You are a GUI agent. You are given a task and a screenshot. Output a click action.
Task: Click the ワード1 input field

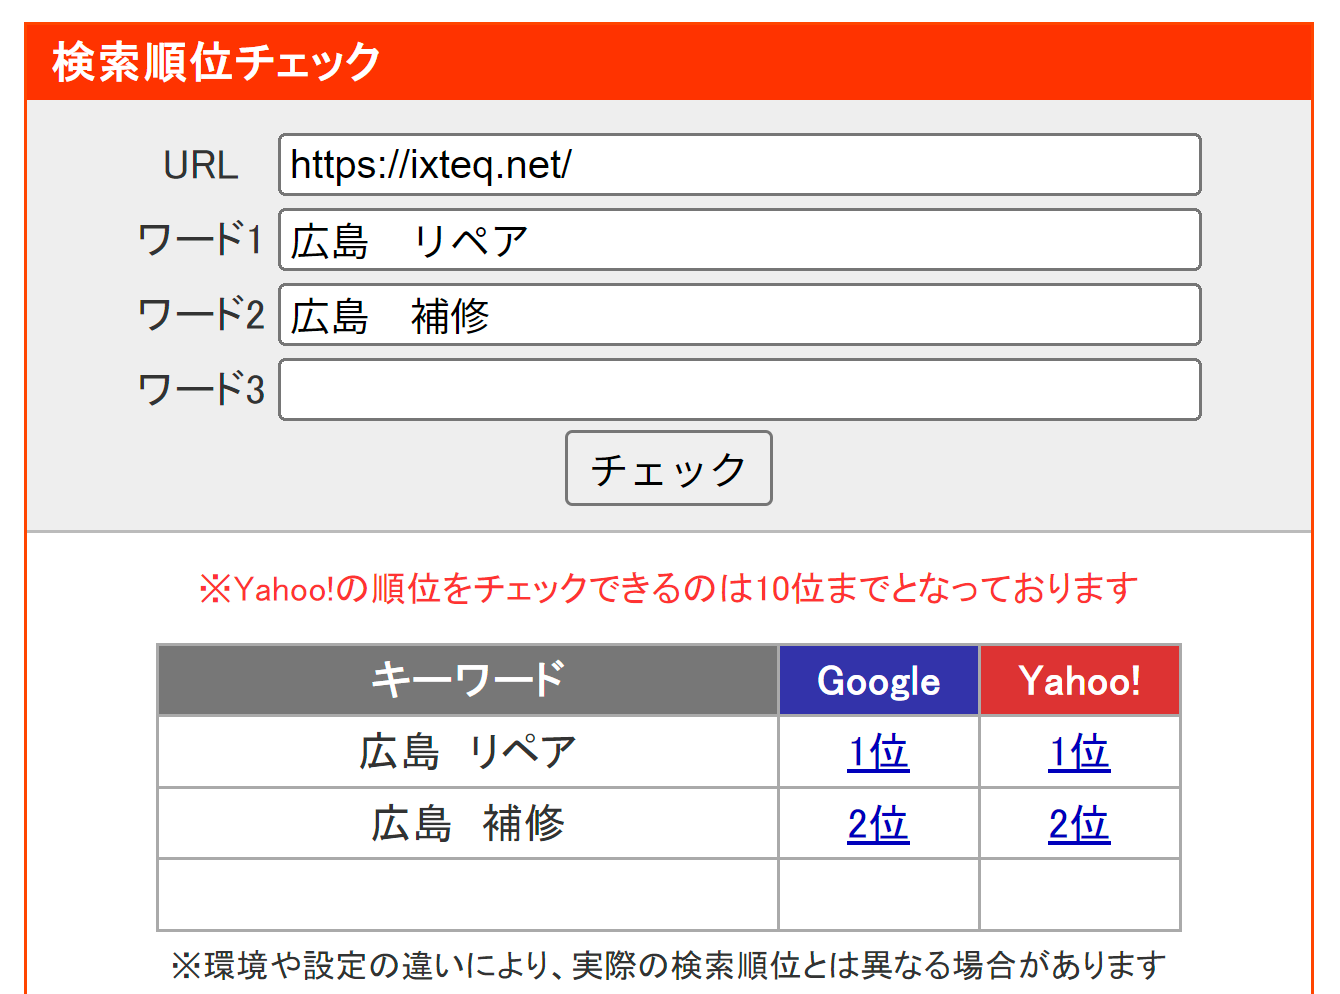coord(739,240)
